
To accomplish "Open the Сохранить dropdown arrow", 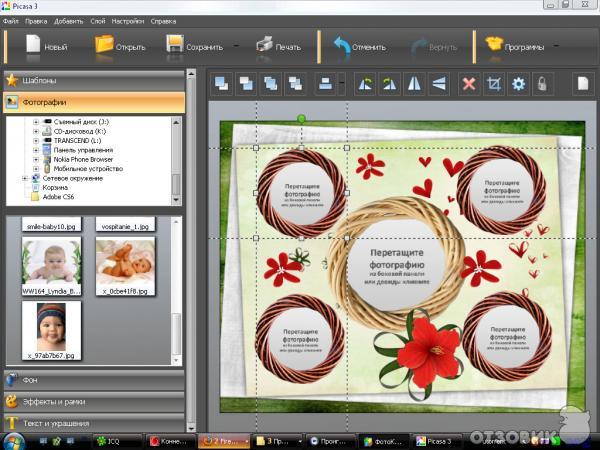I will (236, 45).
